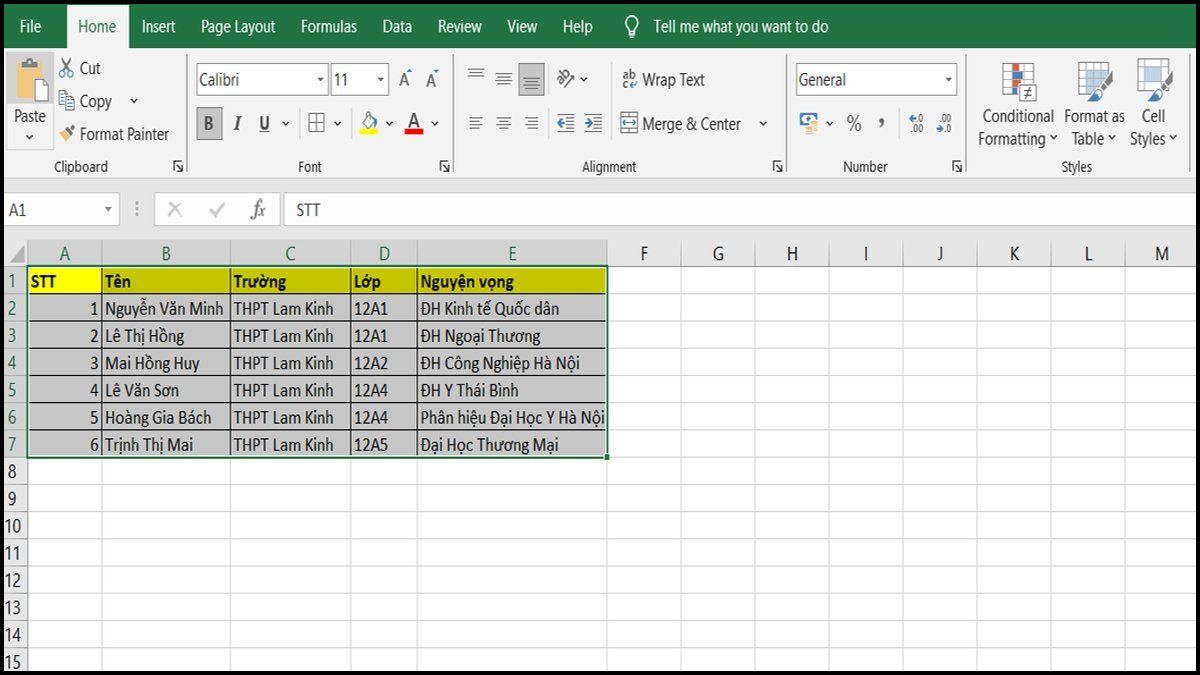Click the Tell me lightbulb icon
The image size is (1200, 675).
[631, 27]
